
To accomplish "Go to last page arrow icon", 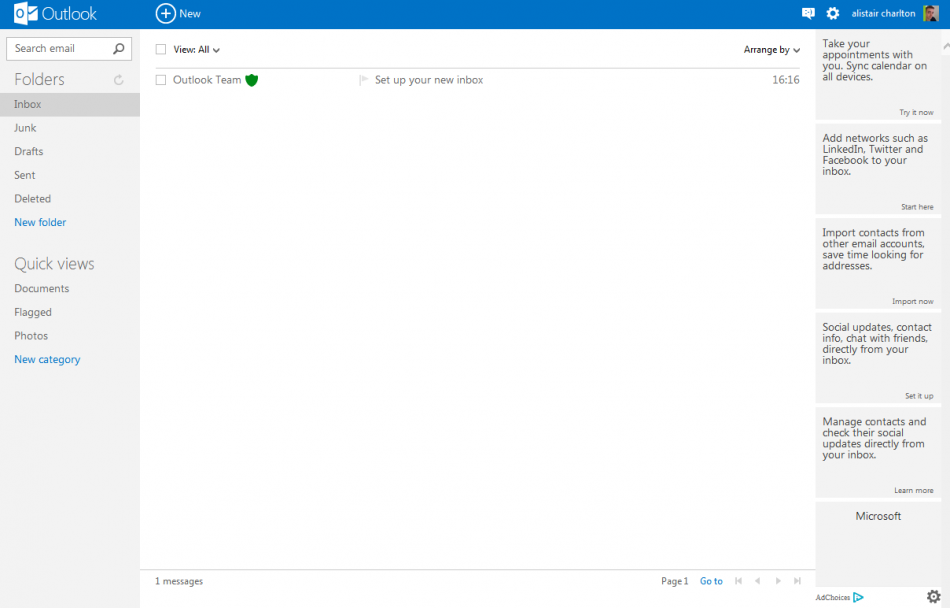I will click(x=797, y=581).
